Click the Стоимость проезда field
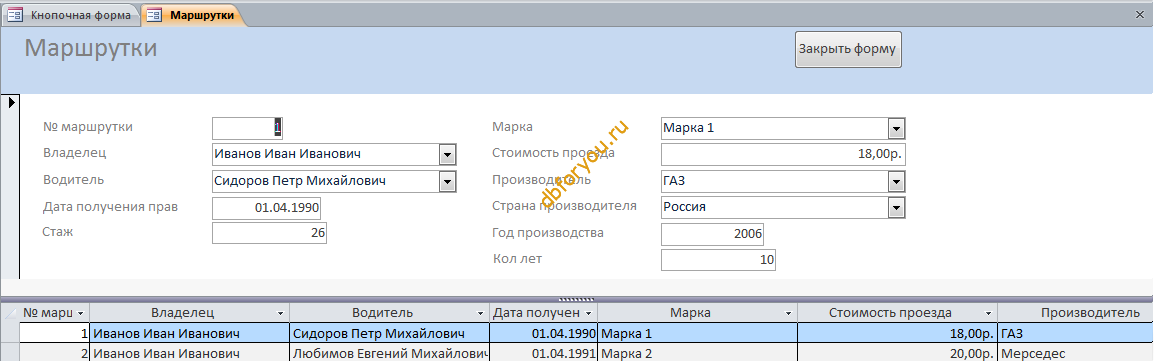This screenshot has height=361, width=1154. pos(783,154)
